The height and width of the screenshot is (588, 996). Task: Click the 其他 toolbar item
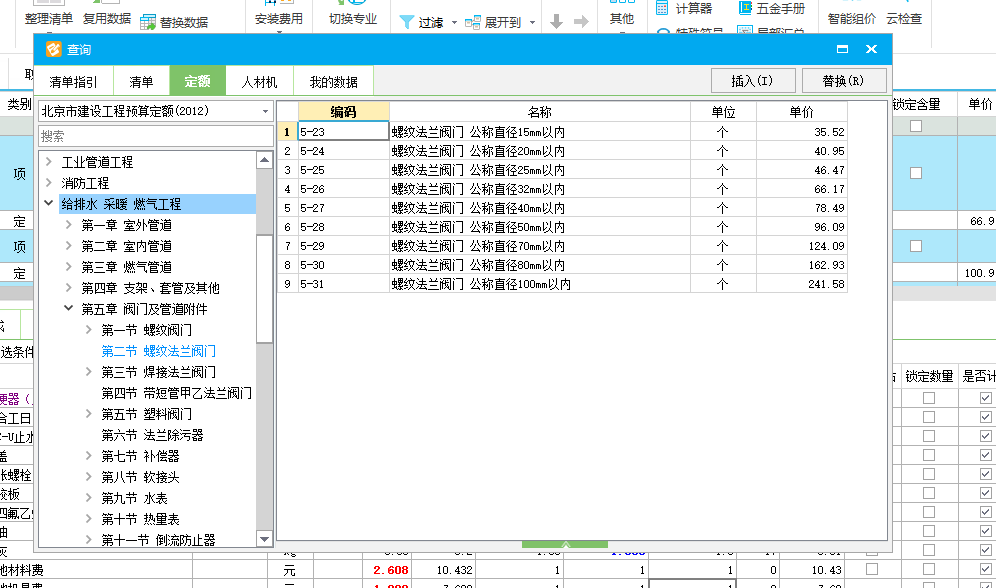[622, 19]
